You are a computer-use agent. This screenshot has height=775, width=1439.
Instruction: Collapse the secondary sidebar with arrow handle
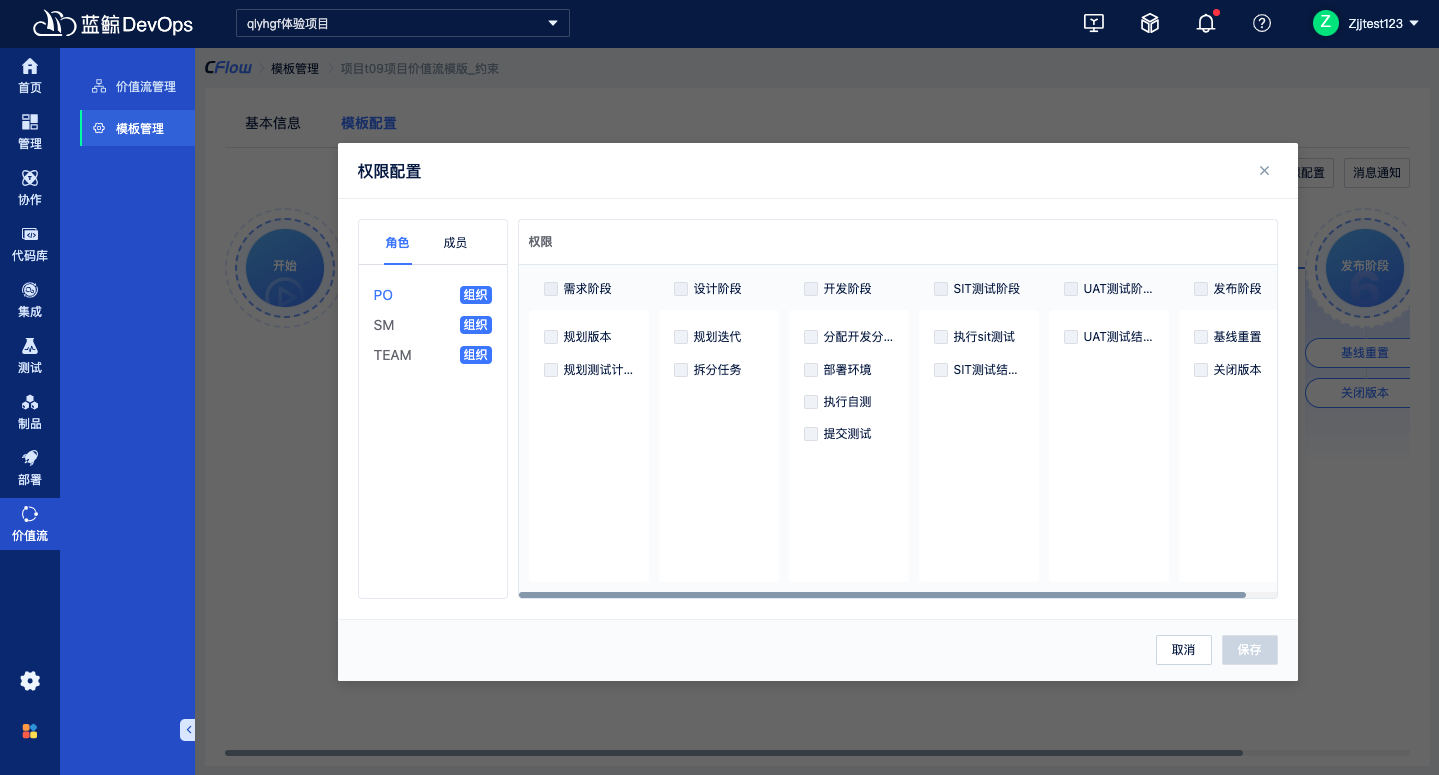[188, 730]
